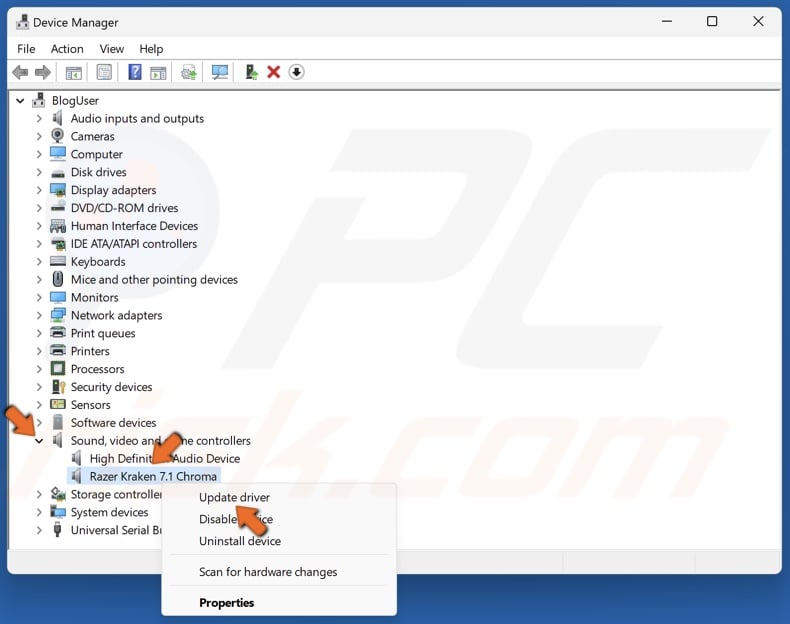Expand the Disk drives category
The height and width of the screenshot is (624, 790).
click(39, 172)
